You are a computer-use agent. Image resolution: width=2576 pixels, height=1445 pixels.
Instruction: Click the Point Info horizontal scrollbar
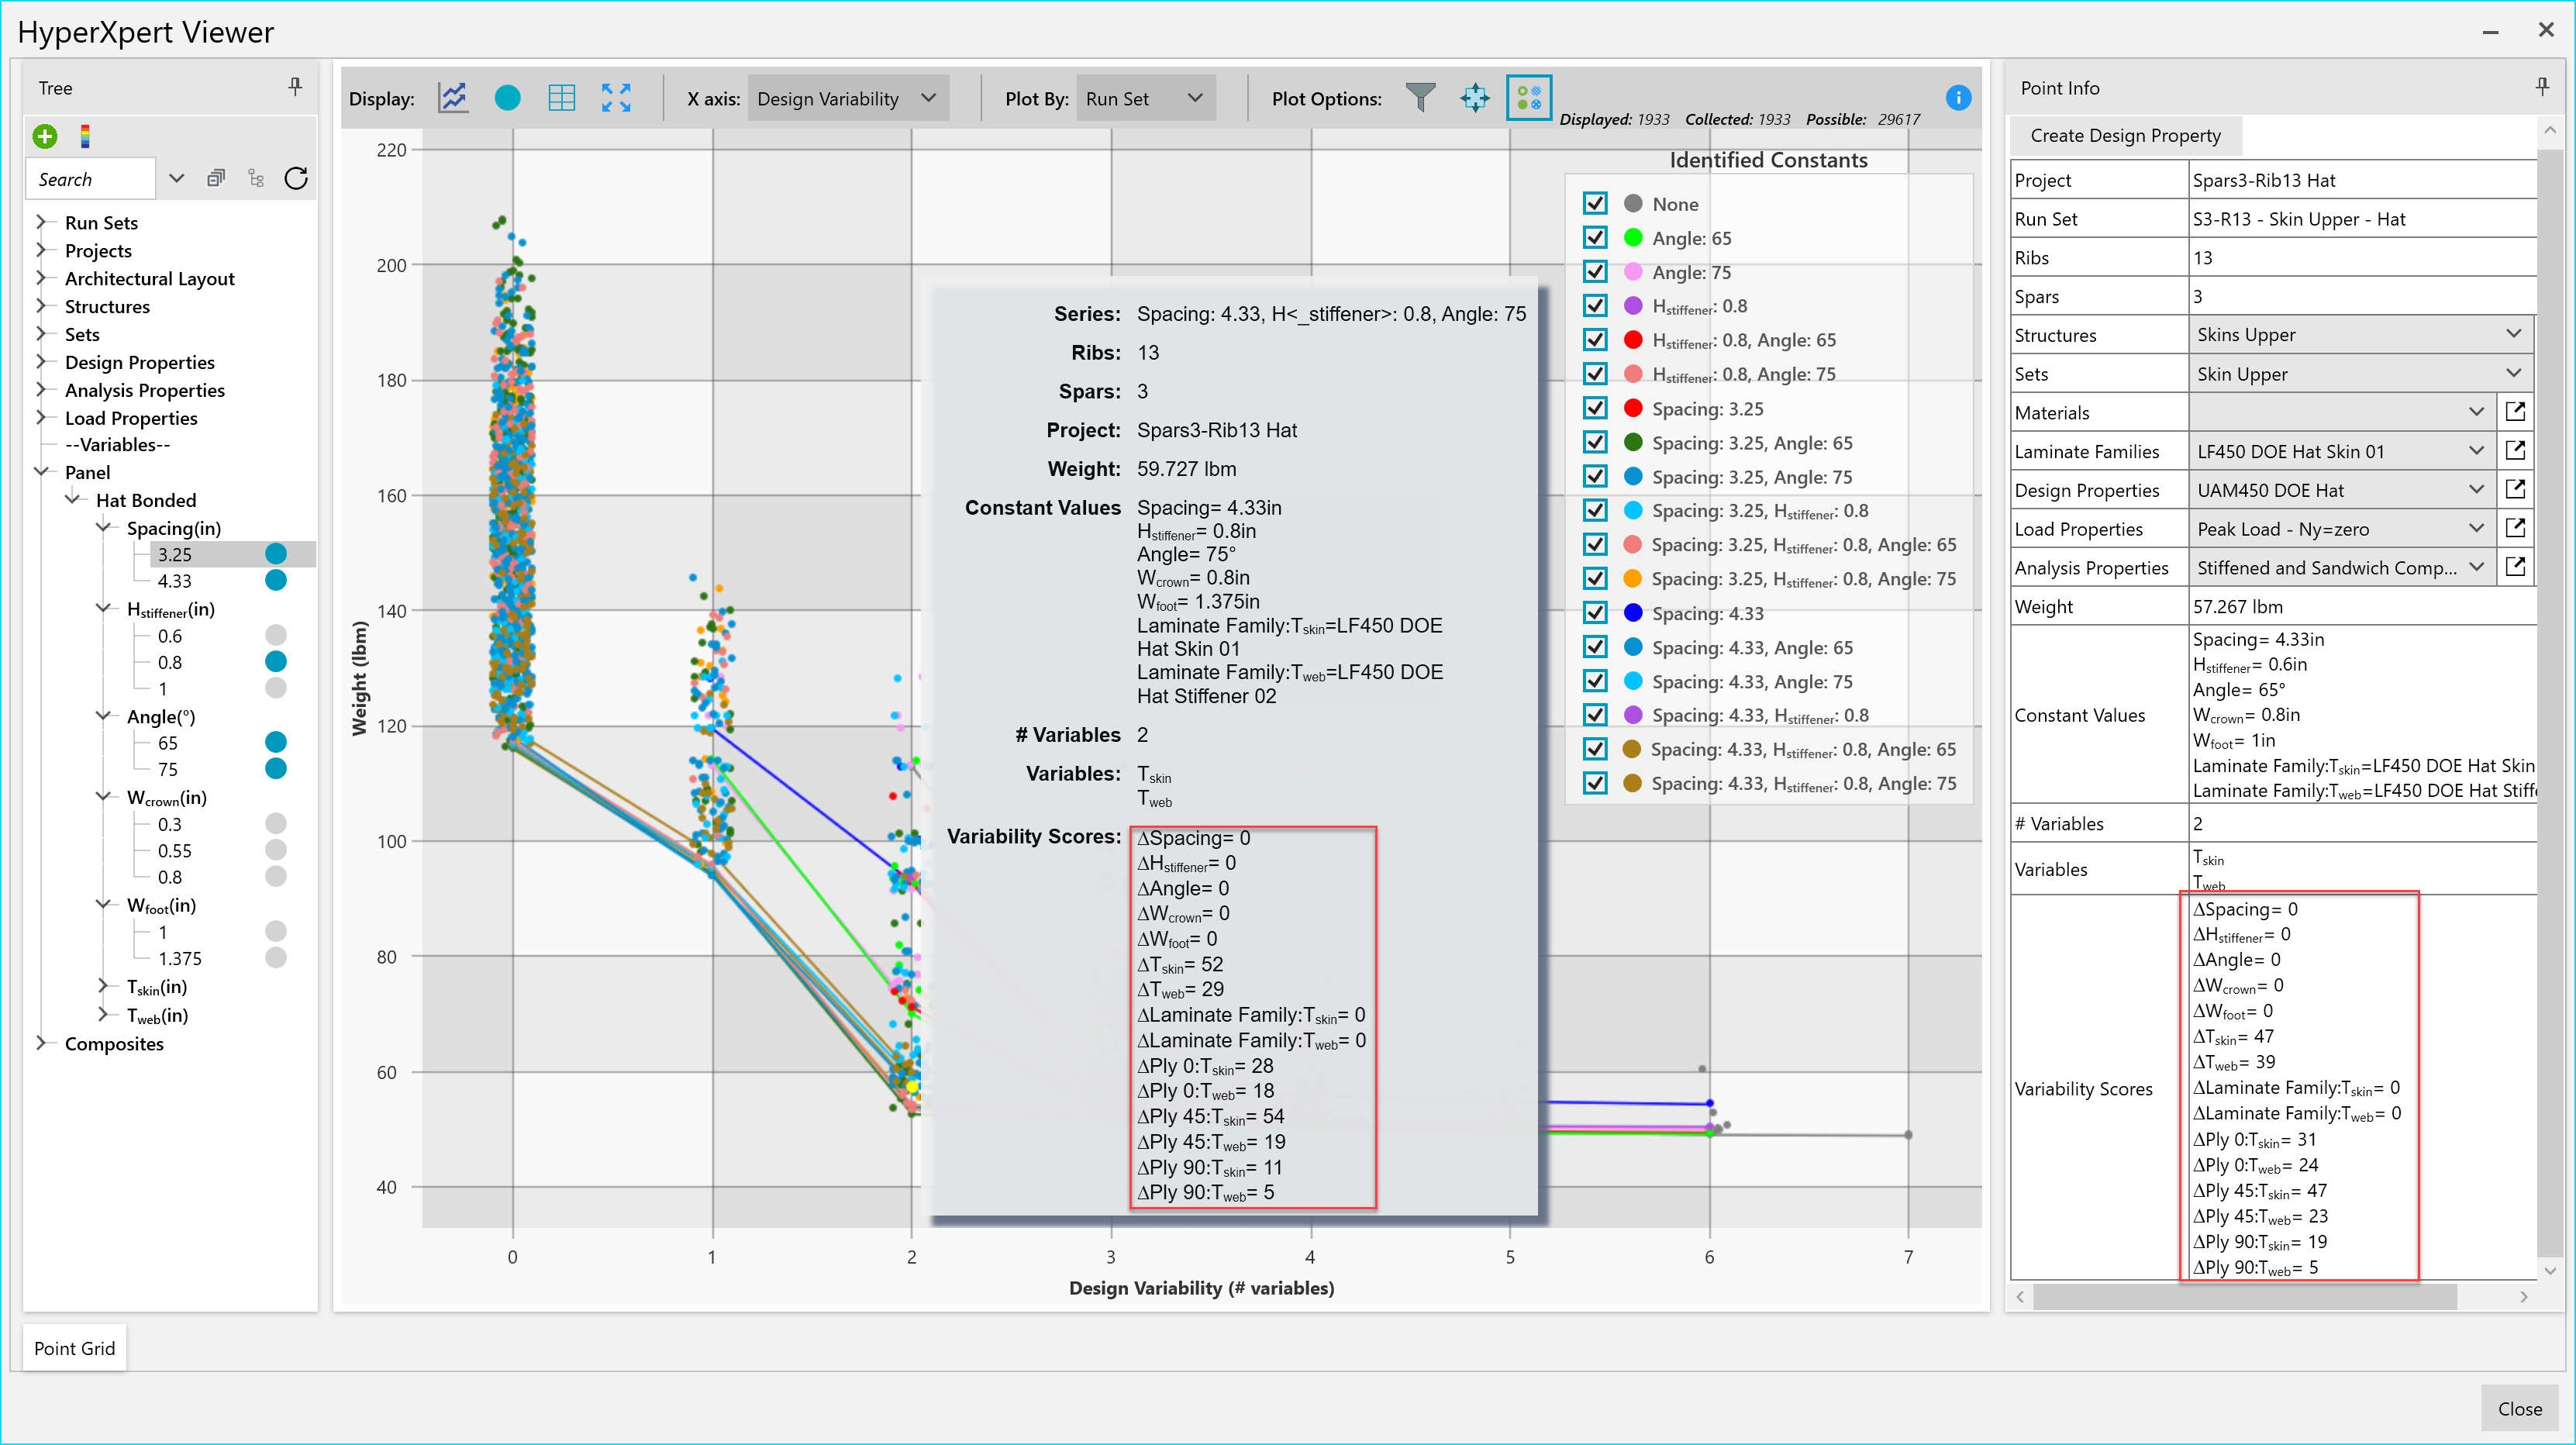pos(2245,1297)
